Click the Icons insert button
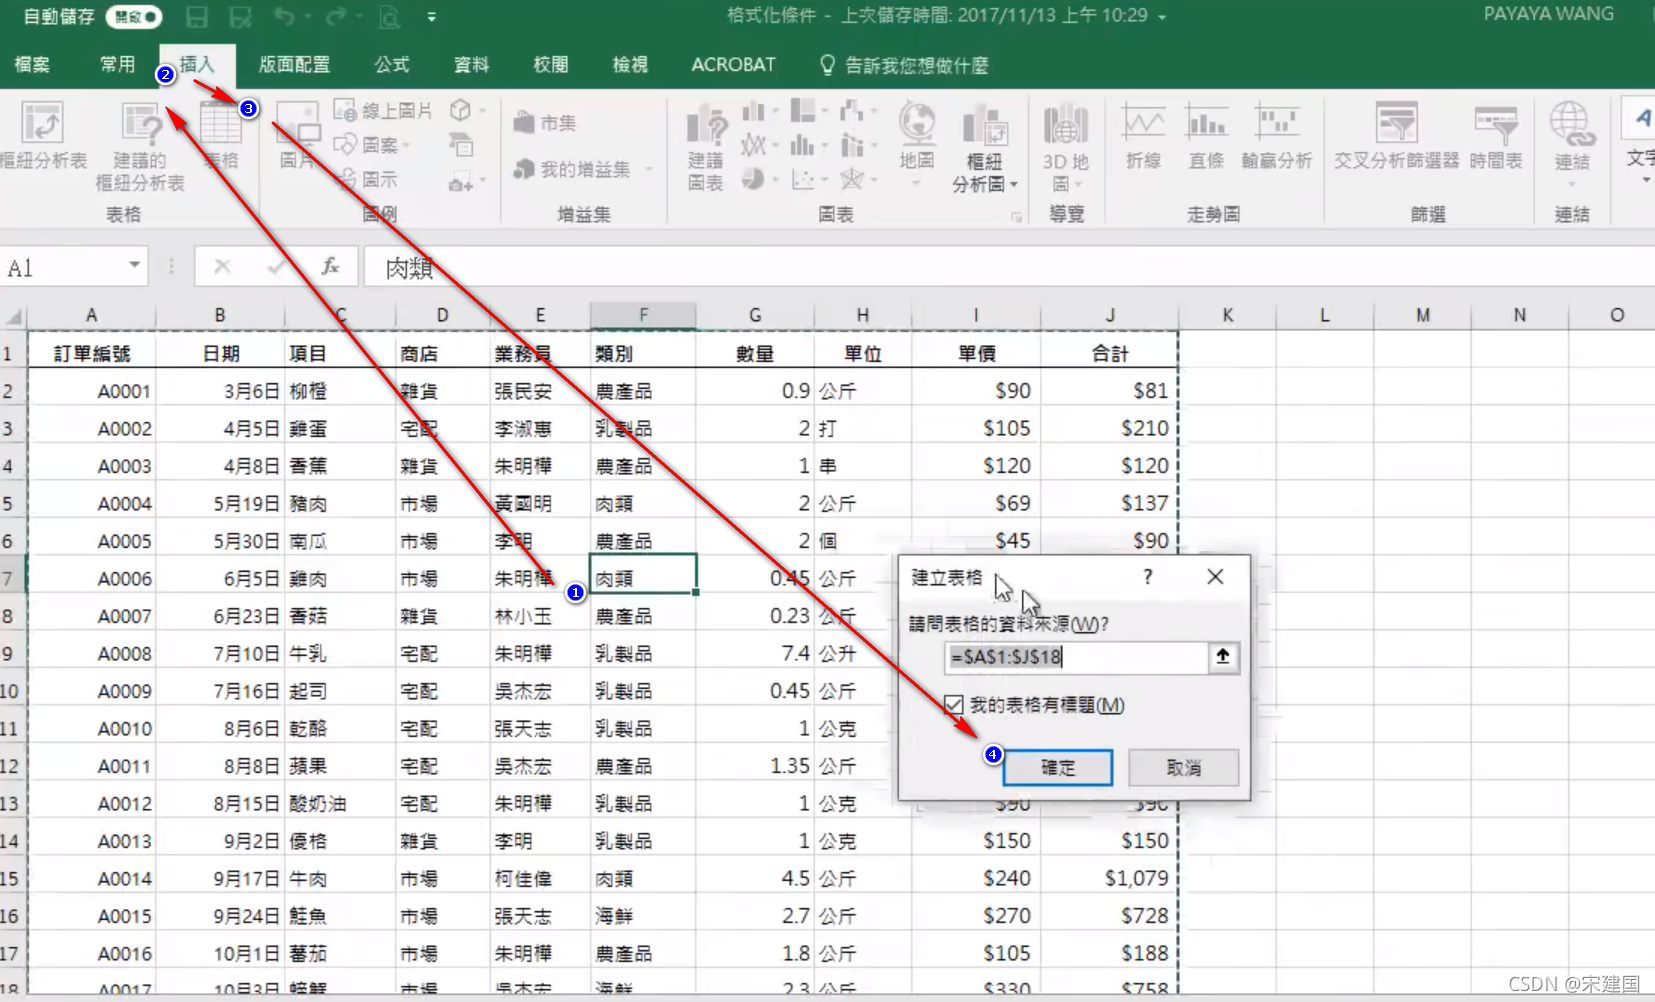Screen dimensions: 1655x1002 pyautogui.click(x=367, y=179)
